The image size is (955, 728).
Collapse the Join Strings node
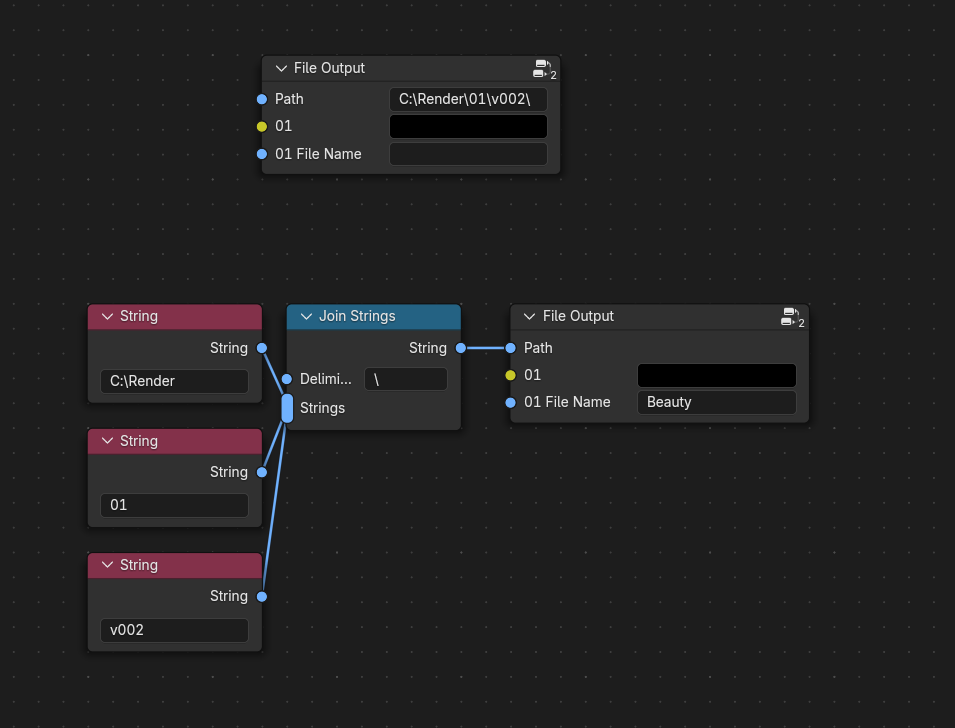tap(306, 316)
